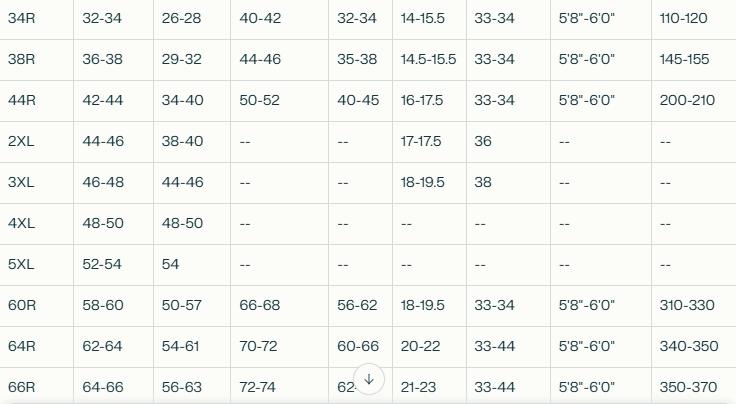This screenshot has height=404, width=736.
Task: Click the 14.5-15.5 neck measurement cell
Action: click(429, 59)
